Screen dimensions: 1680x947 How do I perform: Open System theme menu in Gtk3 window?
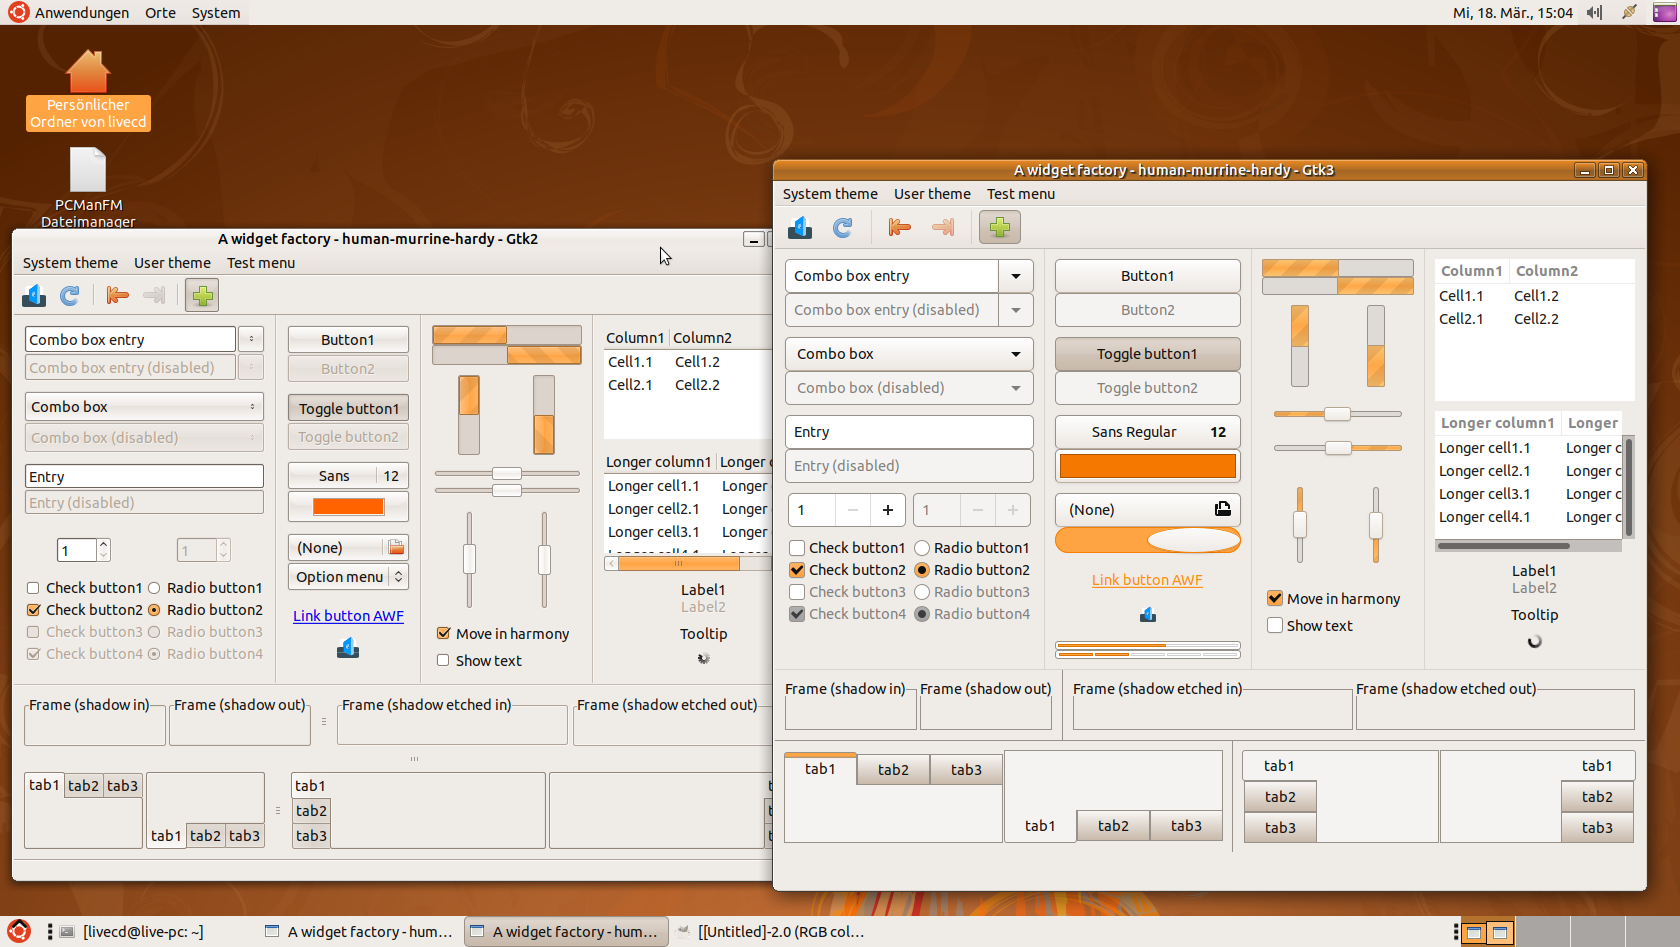[x=830, y=194]
